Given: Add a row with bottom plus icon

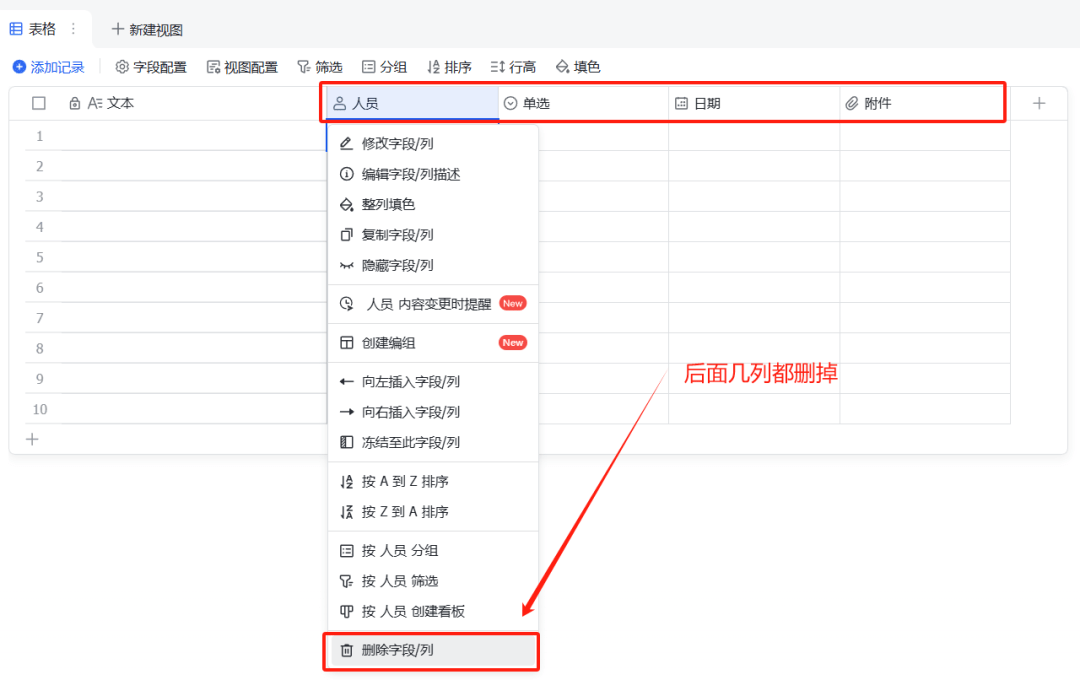Looking at the screenshot, I should pyautogui.click(x=32, y=440).
